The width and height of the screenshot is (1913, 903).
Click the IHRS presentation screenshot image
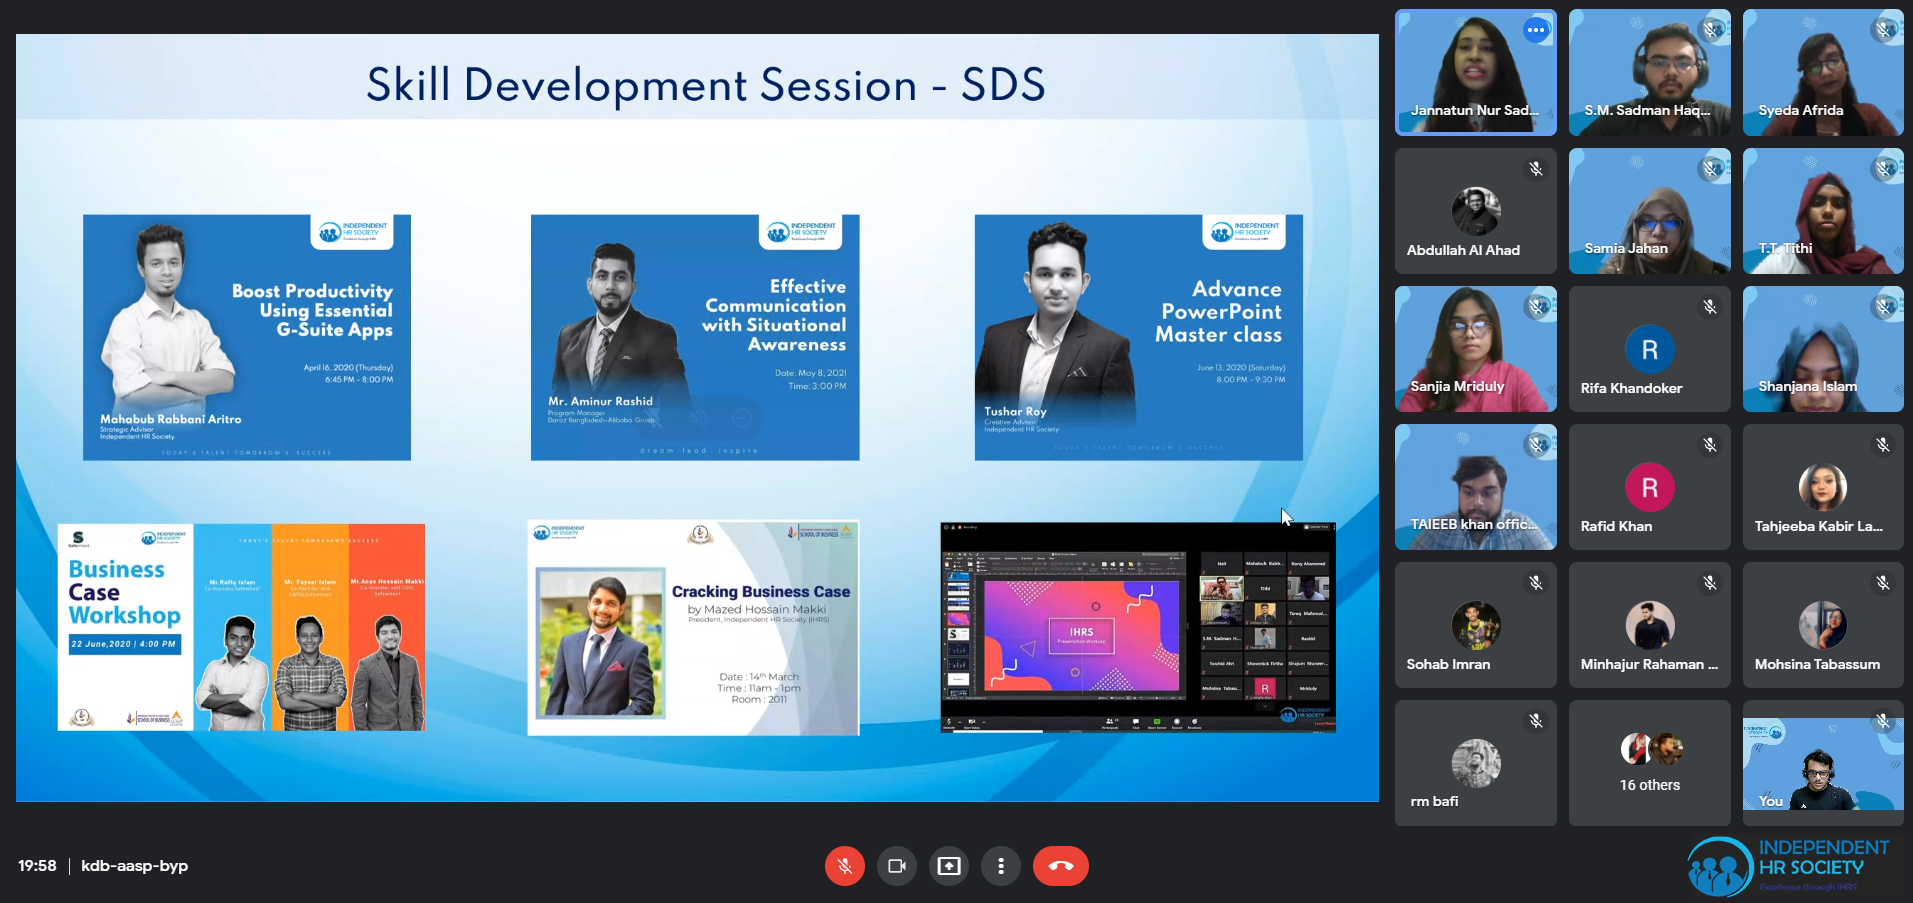click(1138, 627)
